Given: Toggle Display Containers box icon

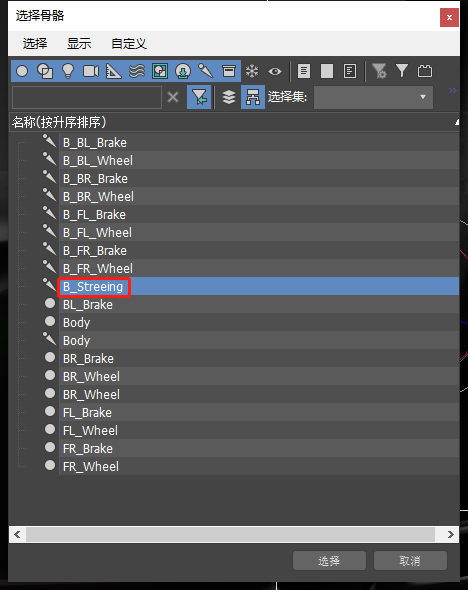Looking at the screenshot, I should point(229,71).
